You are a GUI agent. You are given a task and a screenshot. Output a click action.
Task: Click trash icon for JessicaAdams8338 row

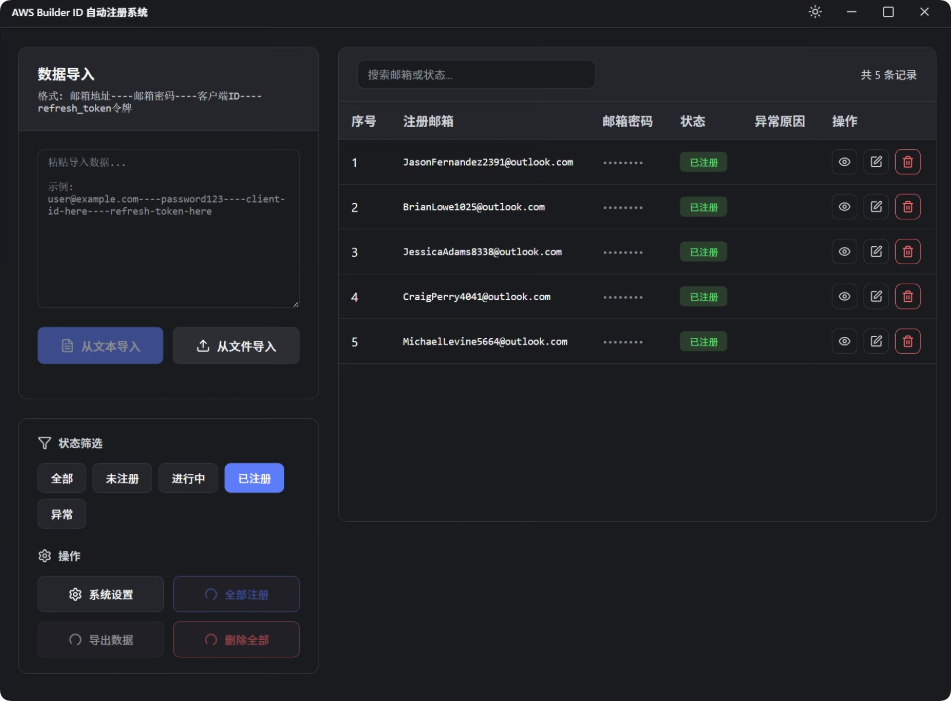pos(907,252)
